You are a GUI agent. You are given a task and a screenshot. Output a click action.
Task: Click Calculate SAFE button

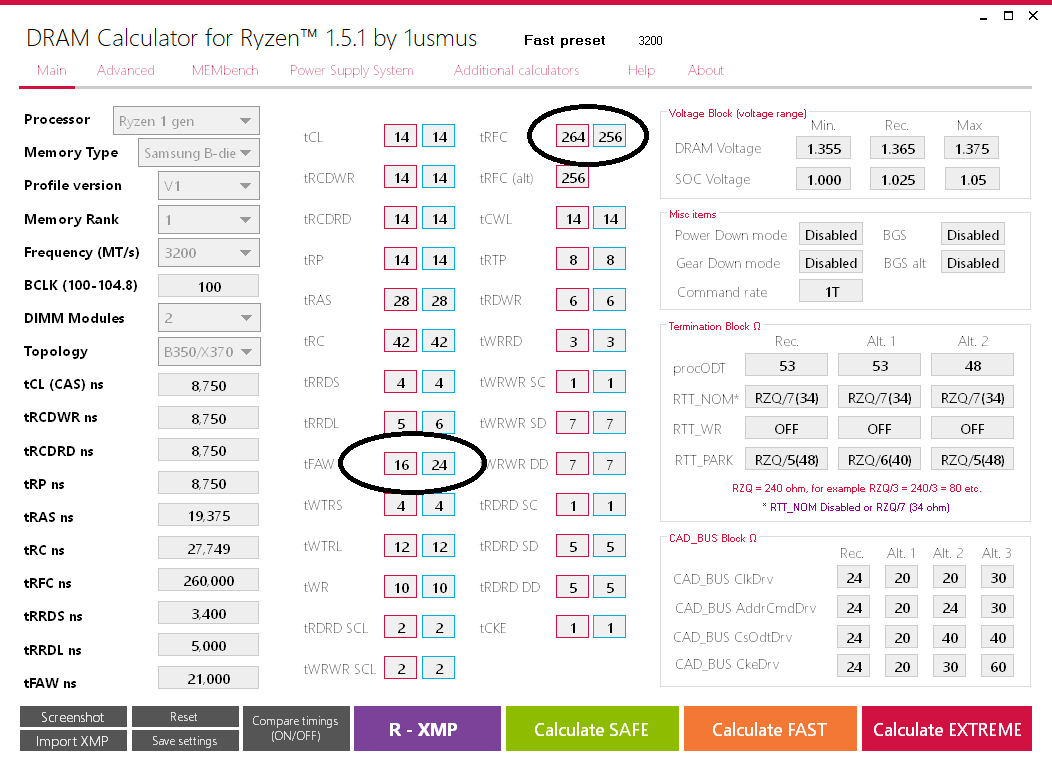tap(592, 728)
